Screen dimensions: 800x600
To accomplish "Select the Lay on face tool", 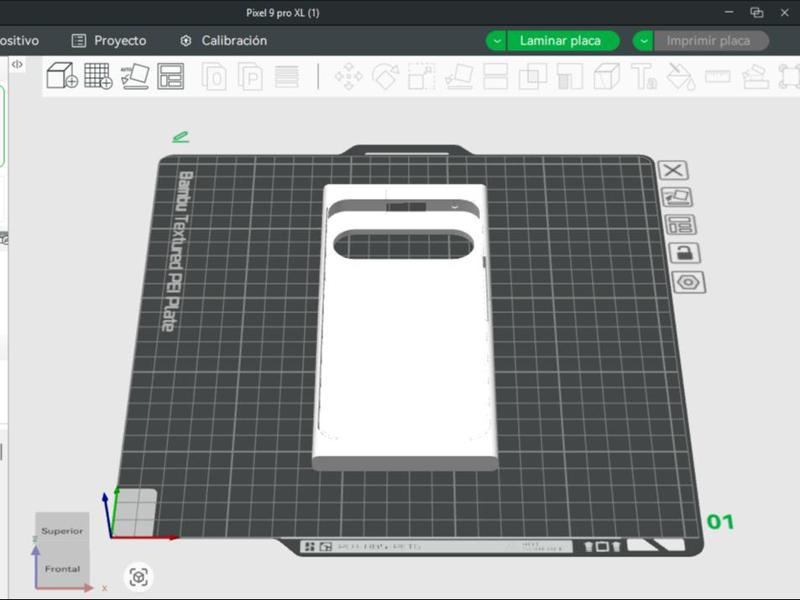I will [458, 77].
